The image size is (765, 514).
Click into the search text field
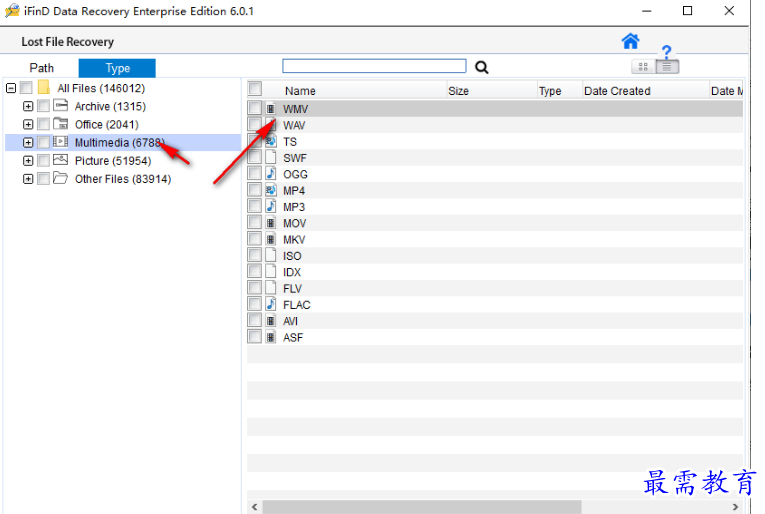click(x=374, y=66)
